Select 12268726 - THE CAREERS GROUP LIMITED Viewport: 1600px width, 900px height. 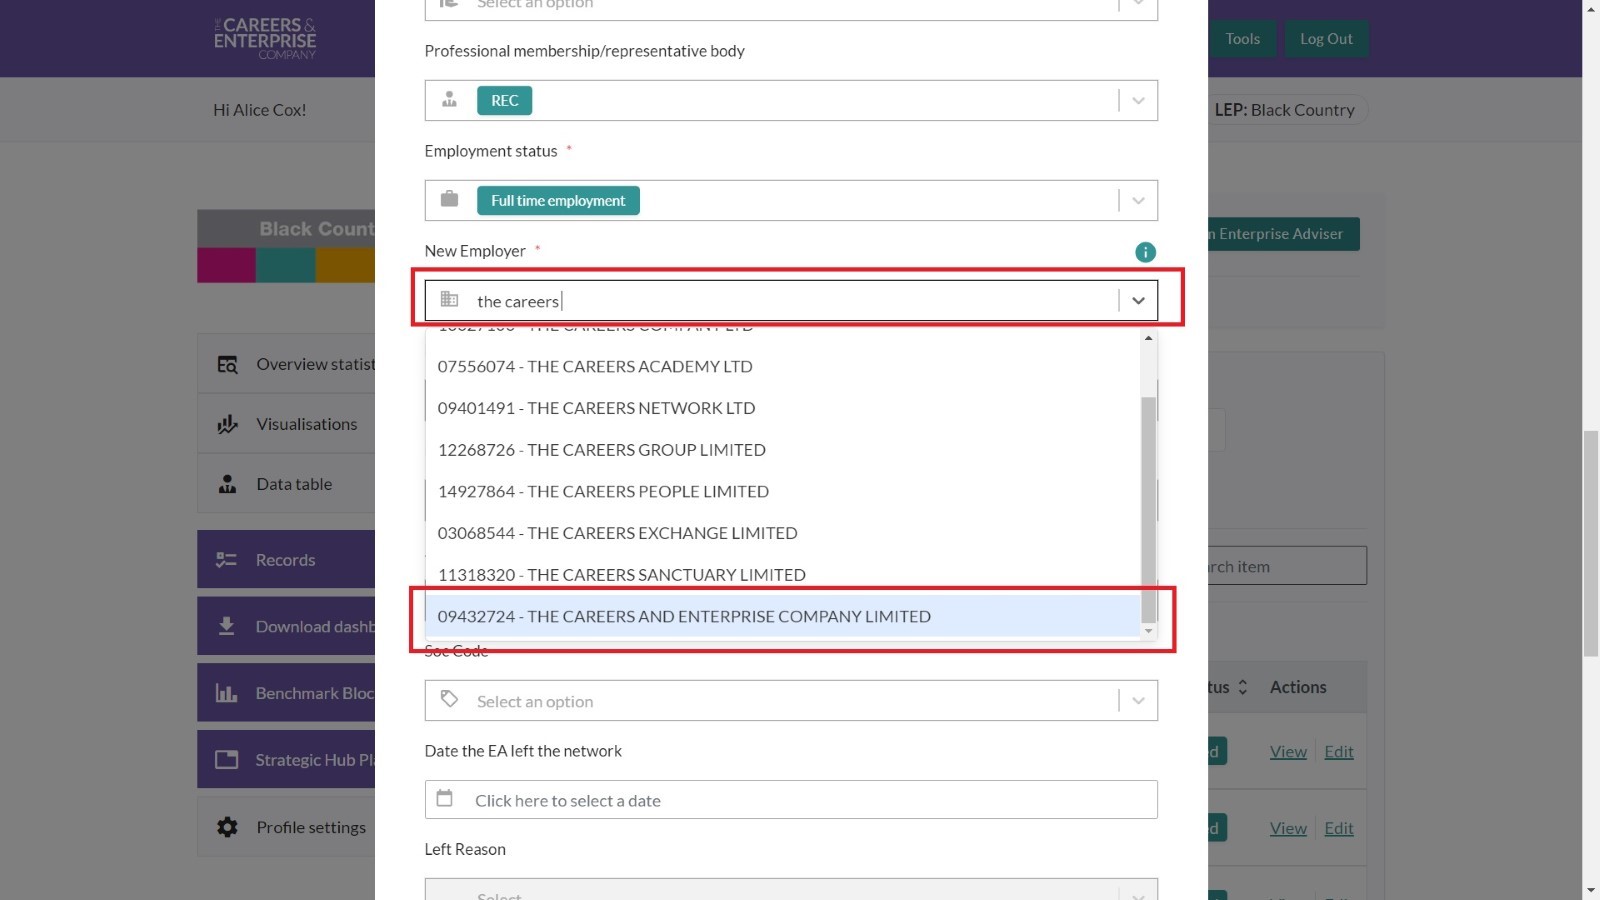click(x=783, y=450)
